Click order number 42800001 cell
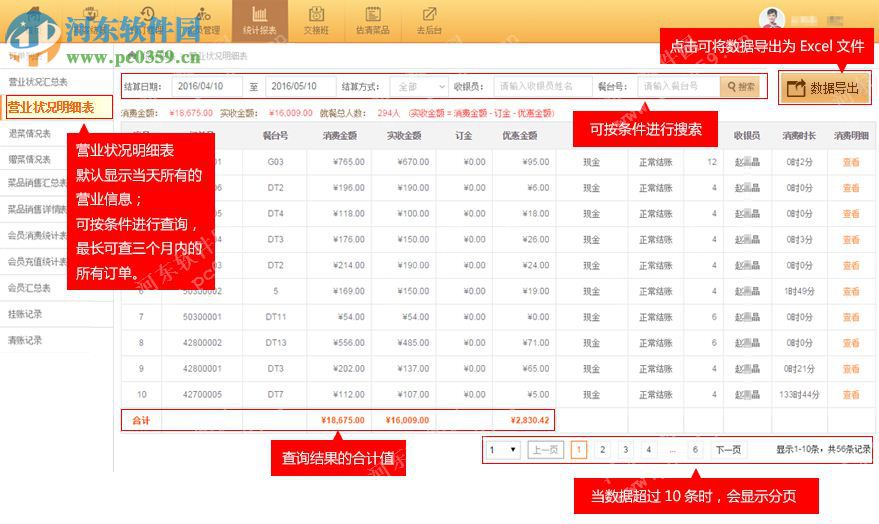Viewport: 879px width, 524px height. tap(202, 368)
